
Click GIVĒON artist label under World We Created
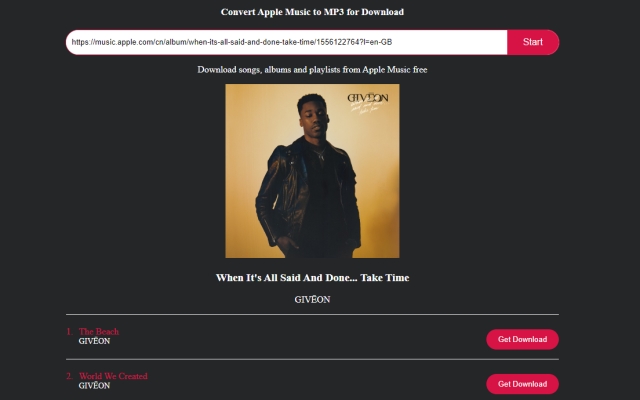click(x=94, y=386)
